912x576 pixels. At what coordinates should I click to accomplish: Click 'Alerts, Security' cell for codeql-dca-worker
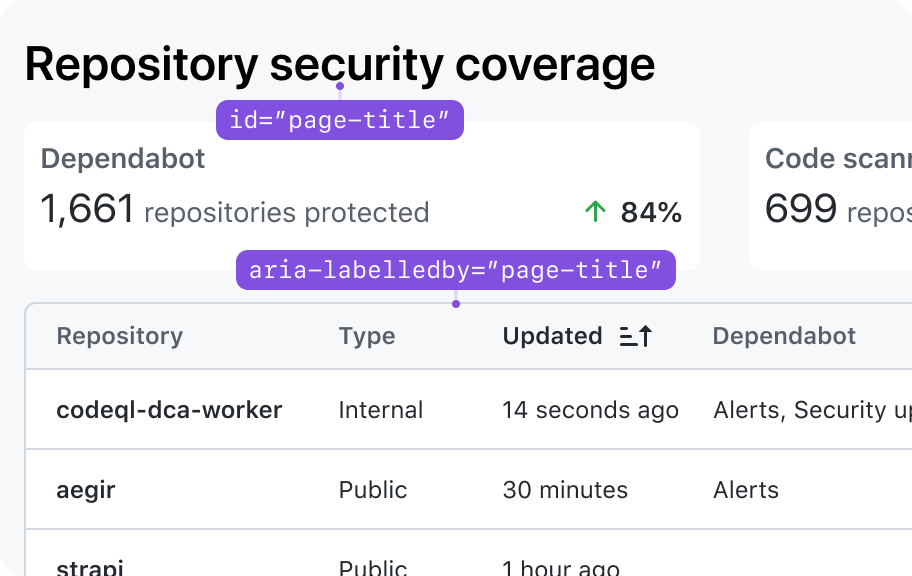coord(813,411)
